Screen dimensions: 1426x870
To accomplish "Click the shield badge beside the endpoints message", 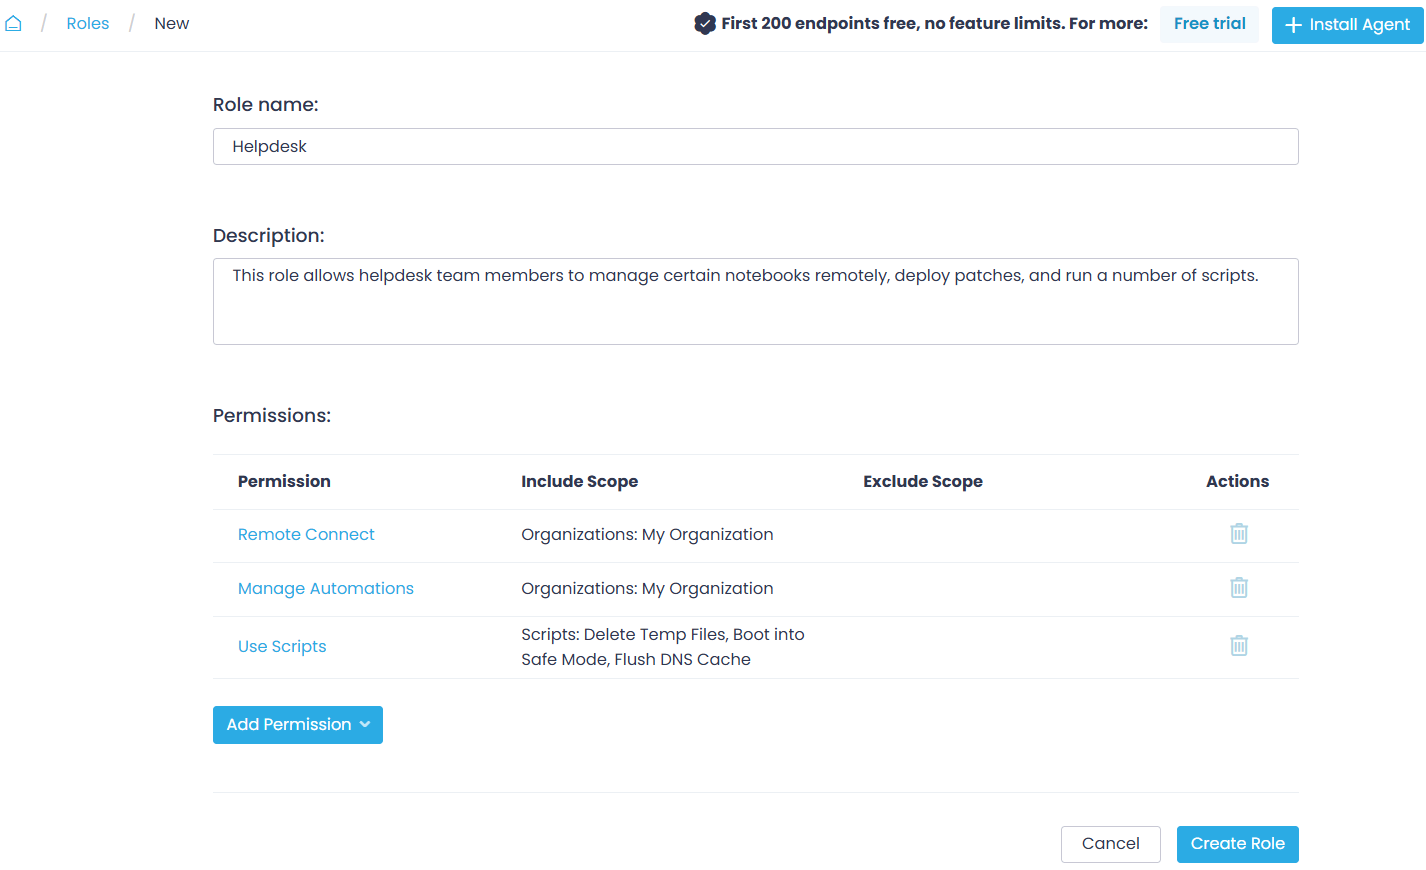I will click(705, 22).
